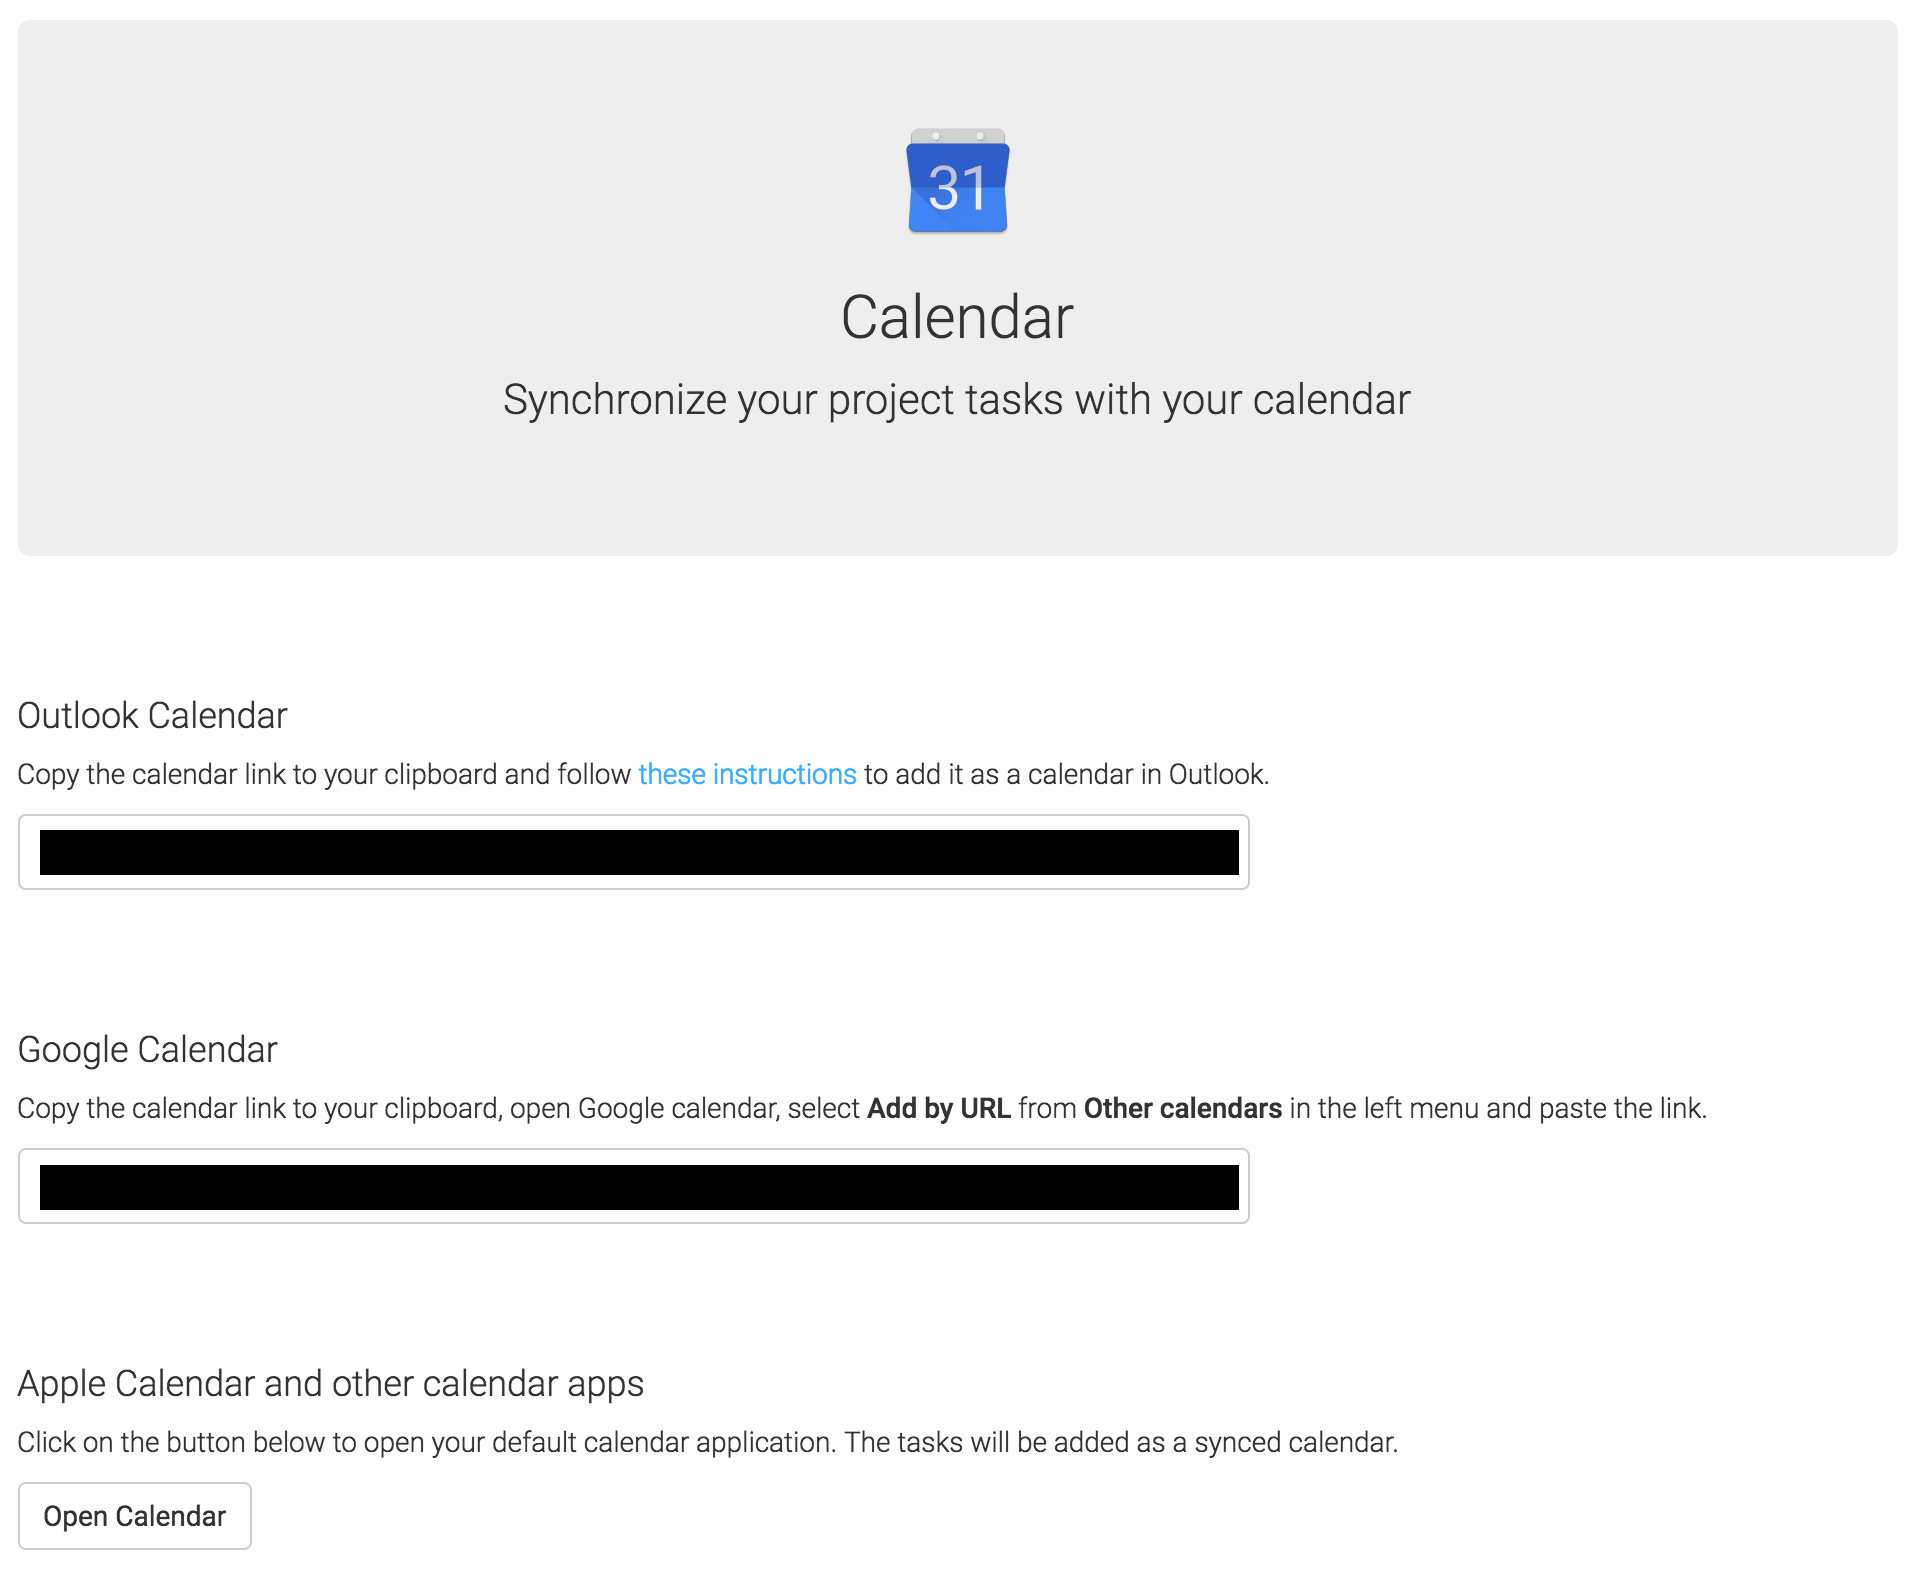Click the bold 'Add by URL' text
Image resolution: width=1912 pixels, height=1570 pixels.
[x=939, y=1108]
